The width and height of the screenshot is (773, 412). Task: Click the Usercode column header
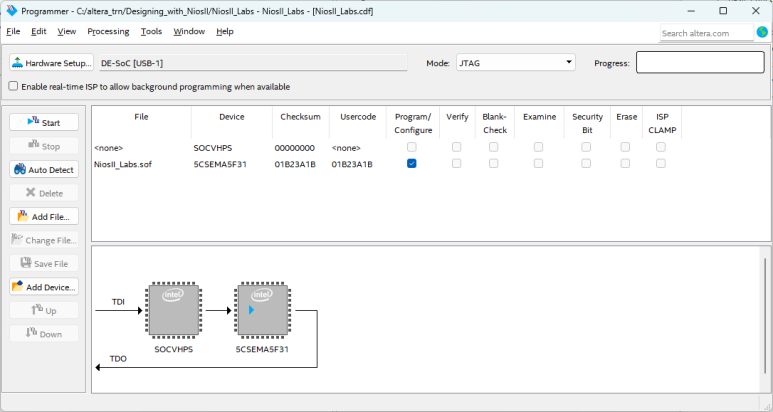(x=358, y=117)
